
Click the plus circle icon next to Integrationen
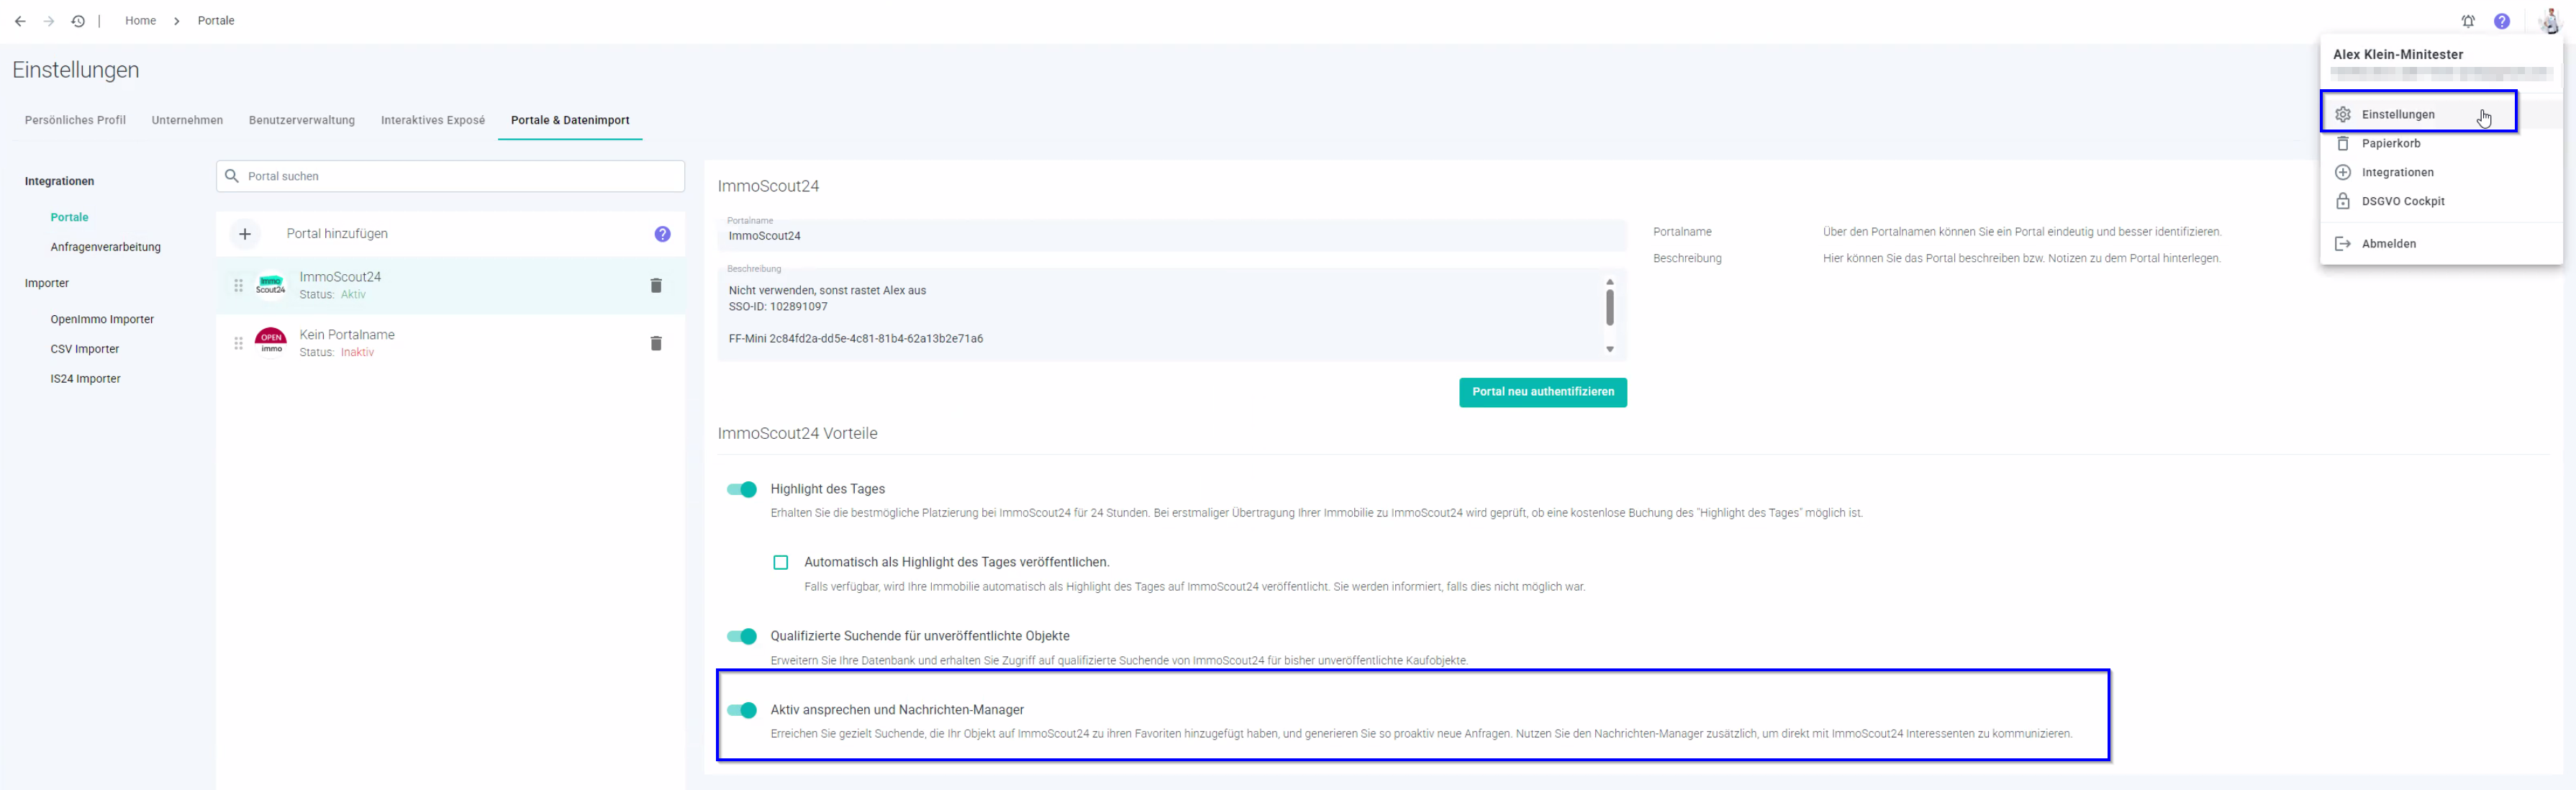coord(2343,172)
